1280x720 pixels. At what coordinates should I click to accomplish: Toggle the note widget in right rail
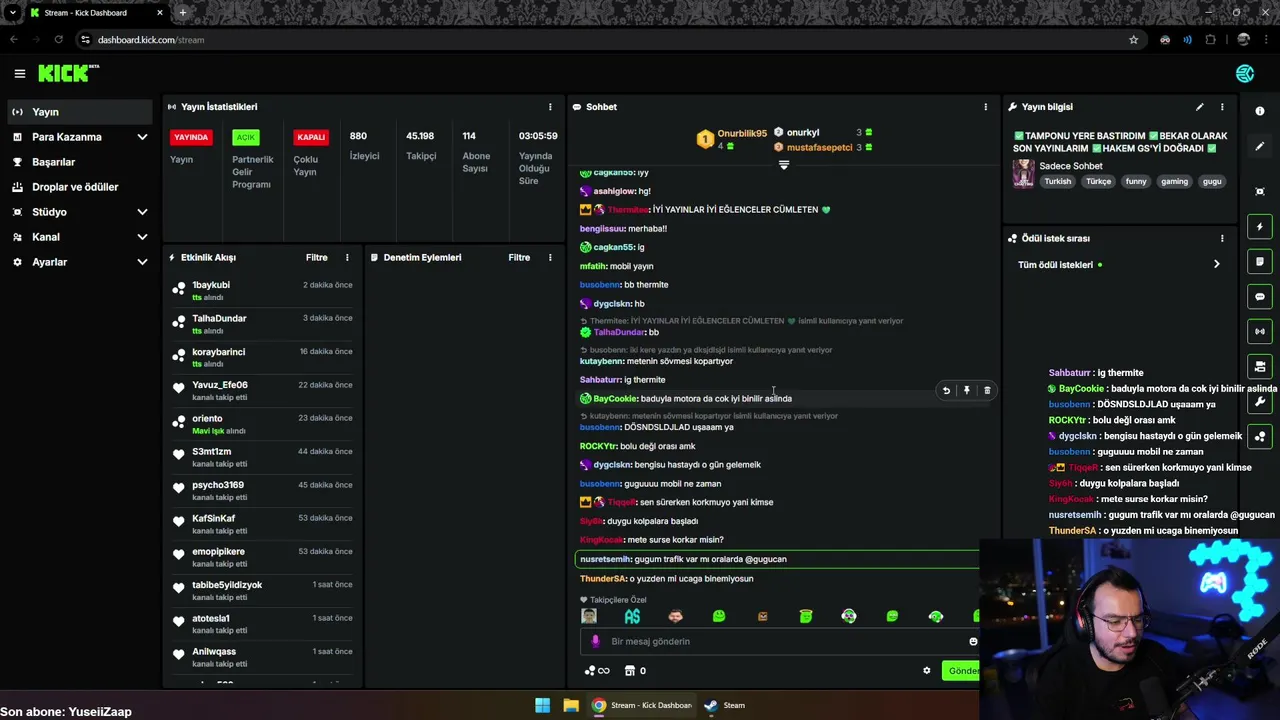1260,262
